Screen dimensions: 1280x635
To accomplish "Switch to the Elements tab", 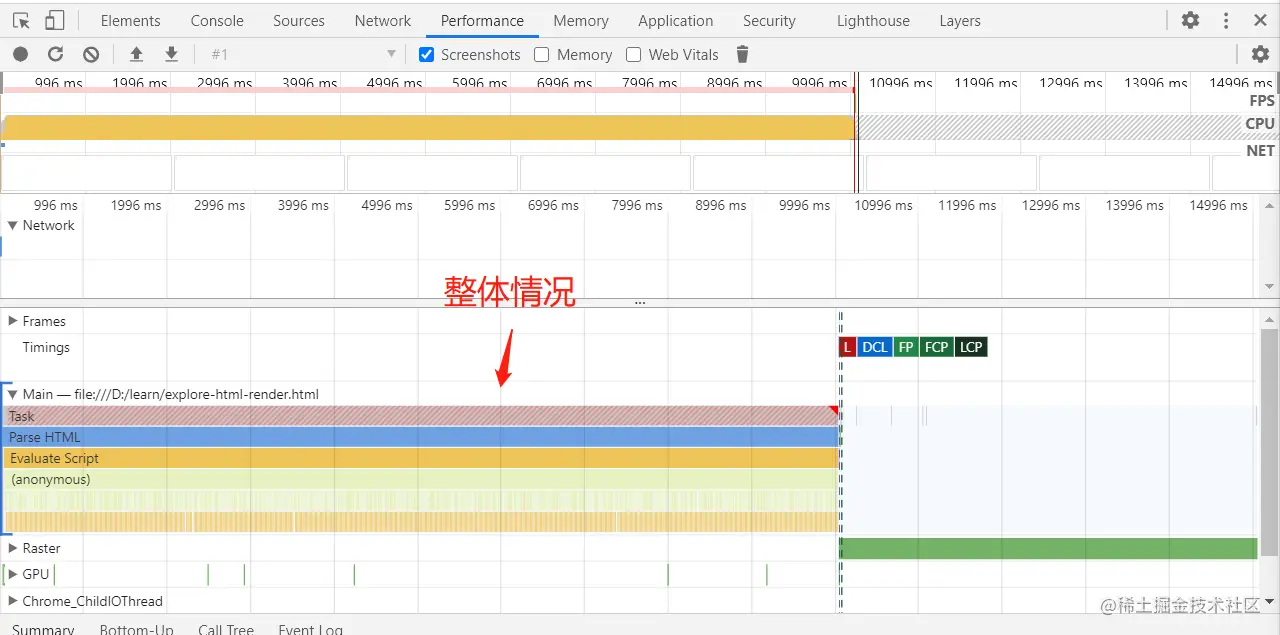I will coord(130,20).
